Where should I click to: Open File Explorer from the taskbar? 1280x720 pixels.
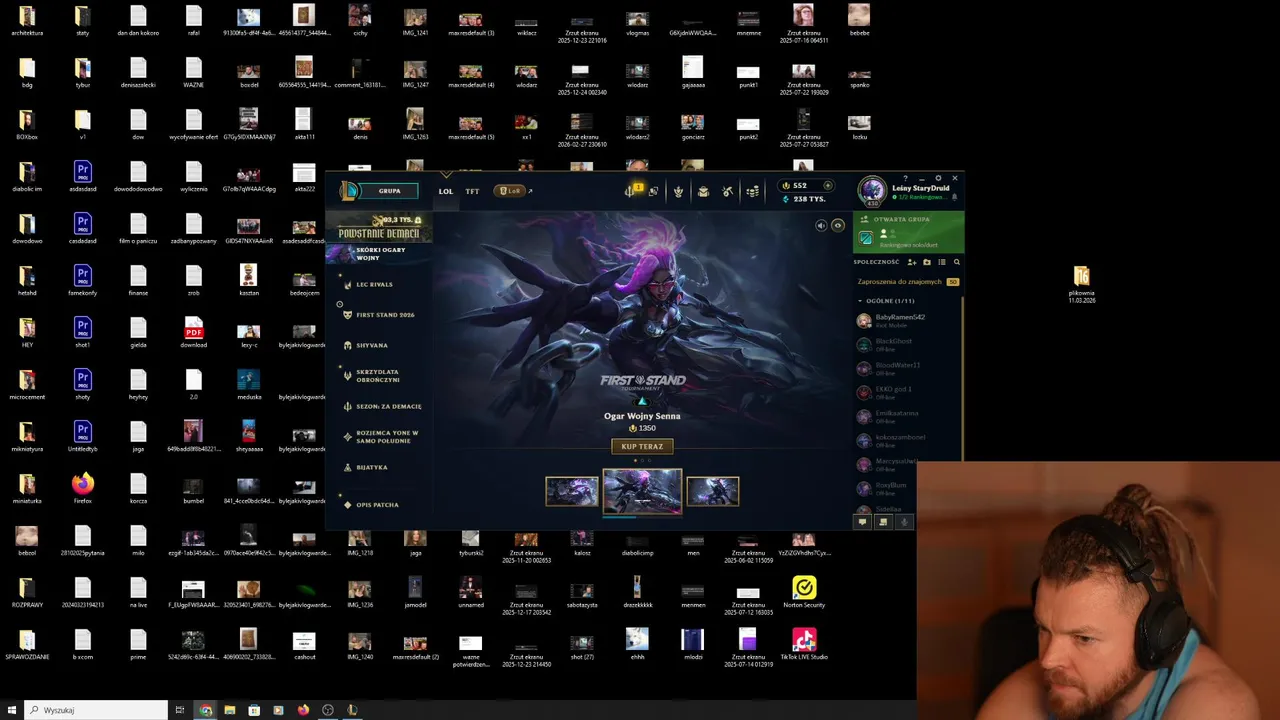[230, 710]
